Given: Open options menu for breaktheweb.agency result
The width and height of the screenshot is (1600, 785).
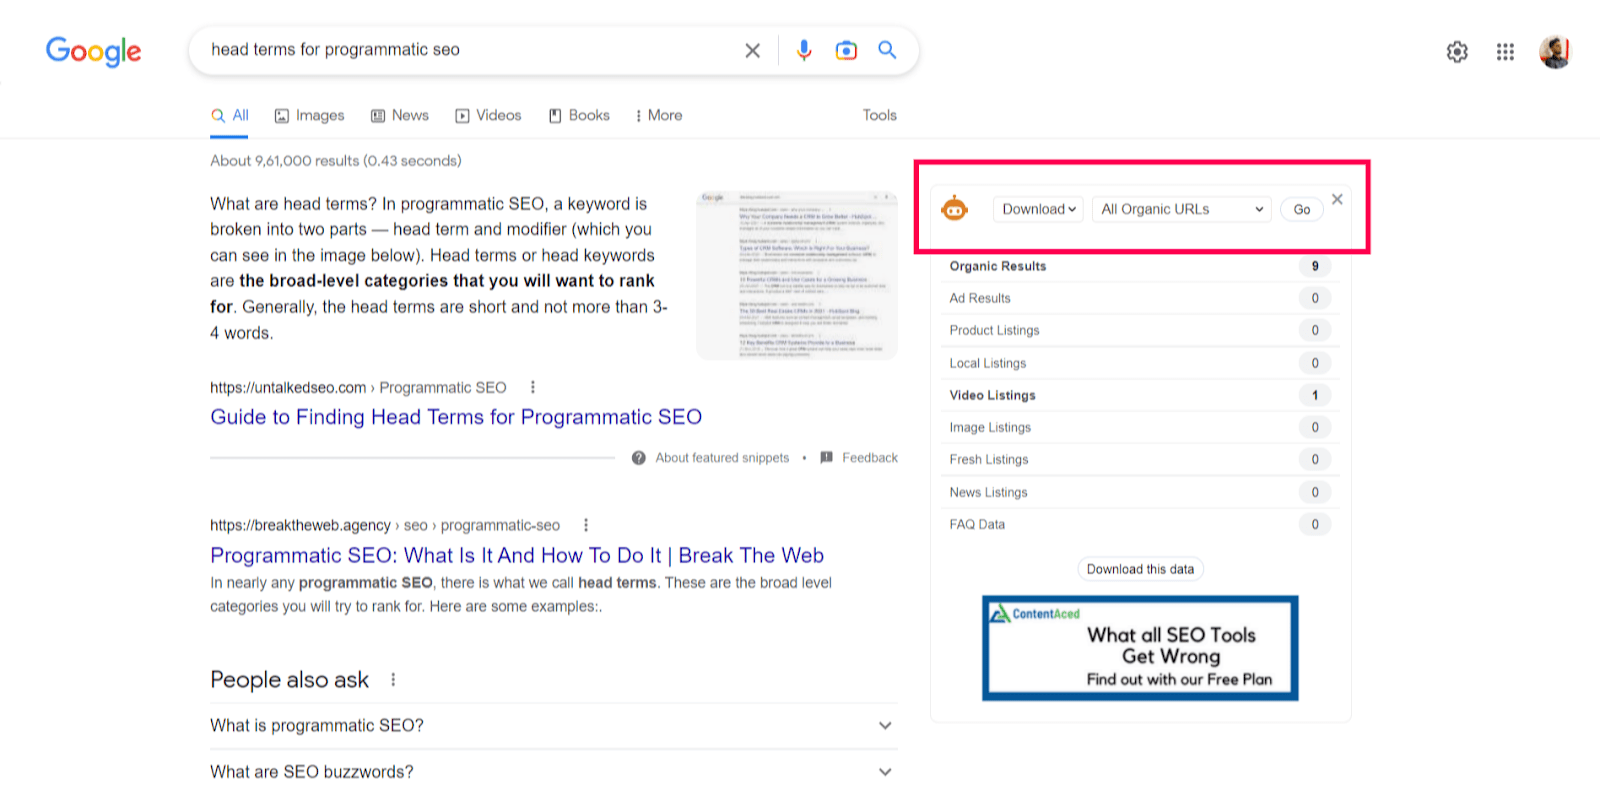Looking at the screenshot, I should coord(586,525).
